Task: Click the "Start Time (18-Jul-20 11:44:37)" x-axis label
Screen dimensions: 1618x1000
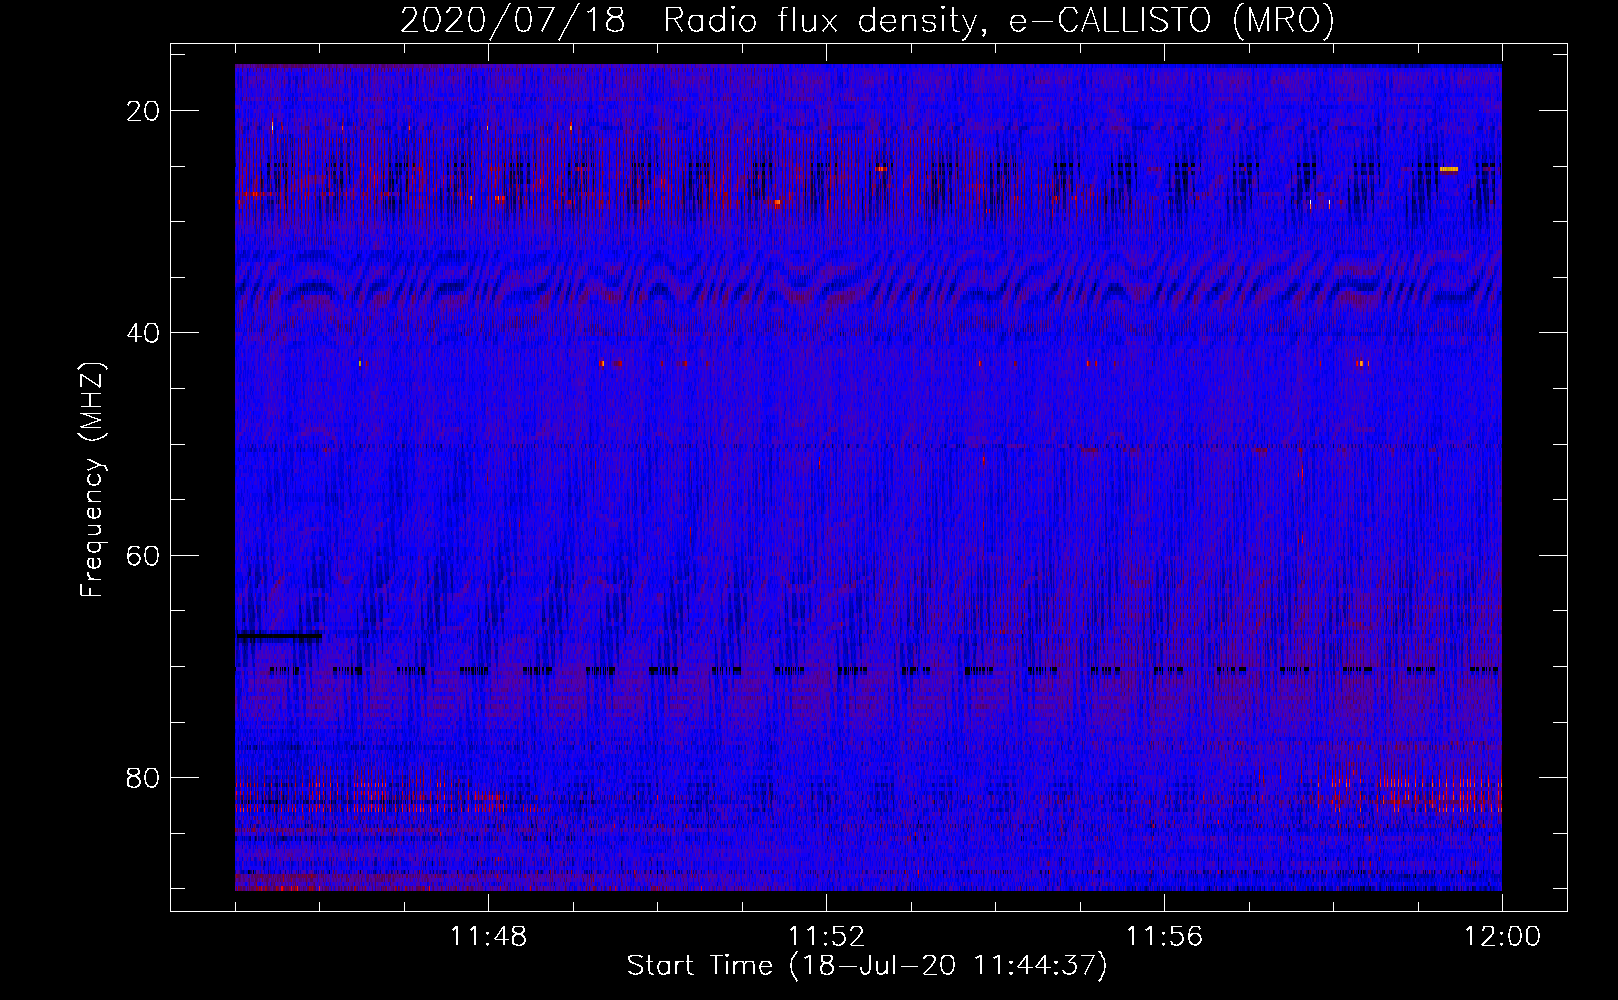Action: (x=867, y=966)
